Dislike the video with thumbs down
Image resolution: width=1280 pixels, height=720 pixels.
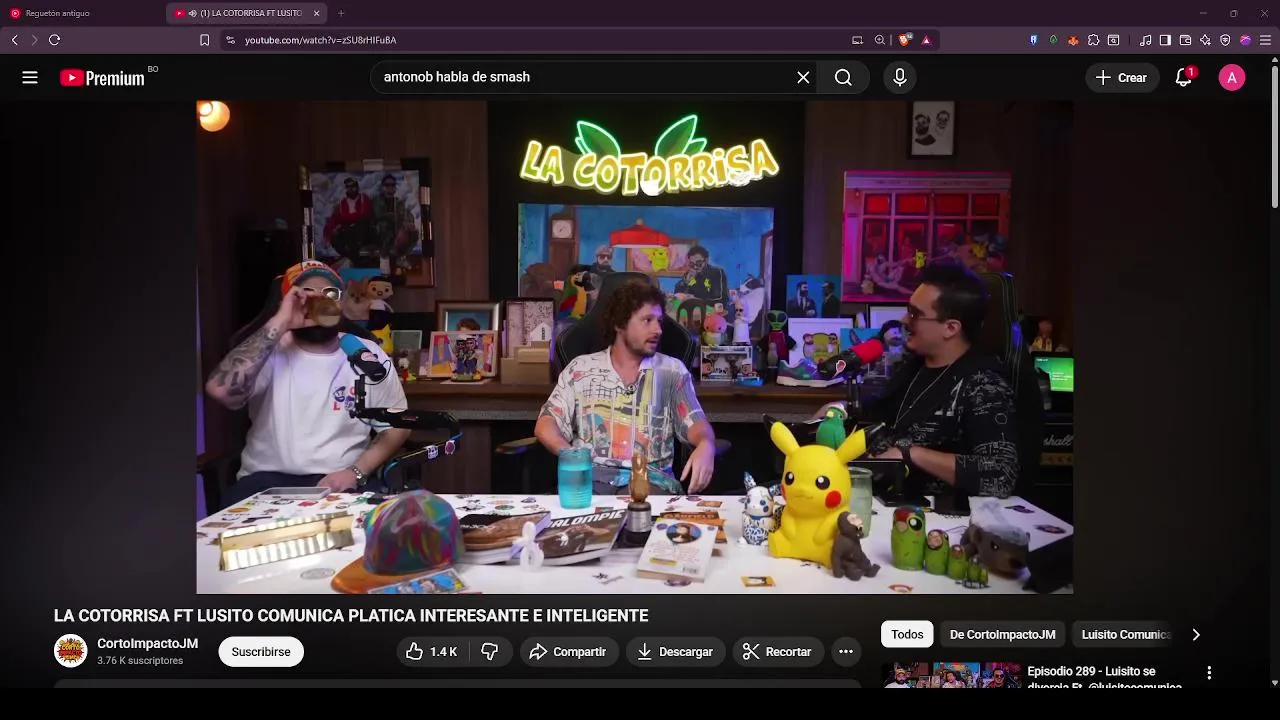click(x=490, y=652)
